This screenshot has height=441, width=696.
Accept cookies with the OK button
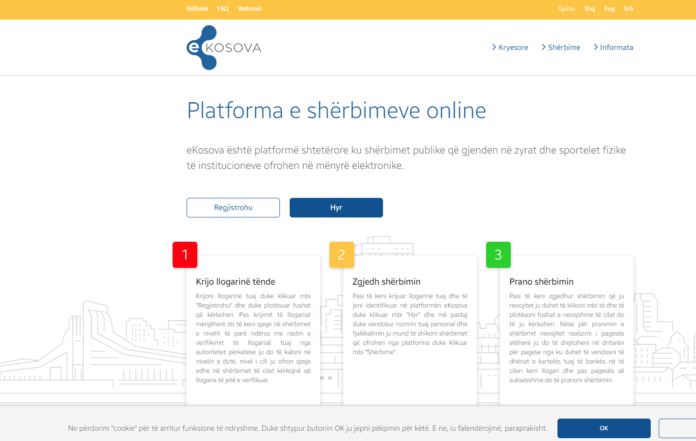[x=604, y=428]
